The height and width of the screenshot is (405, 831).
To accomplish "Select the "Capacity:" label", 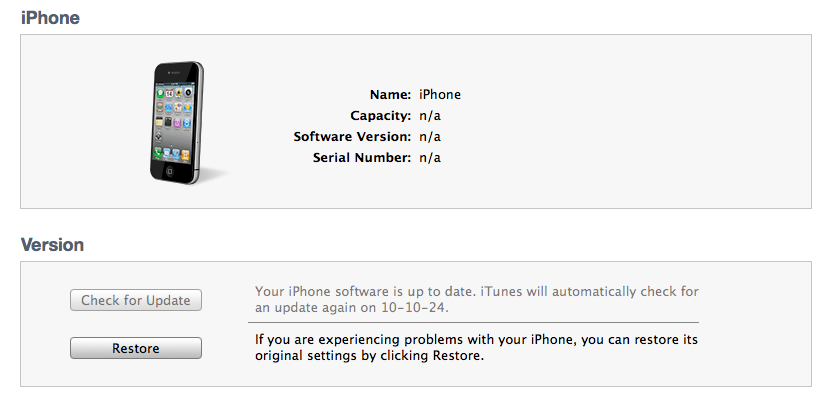I will (381, 116).
